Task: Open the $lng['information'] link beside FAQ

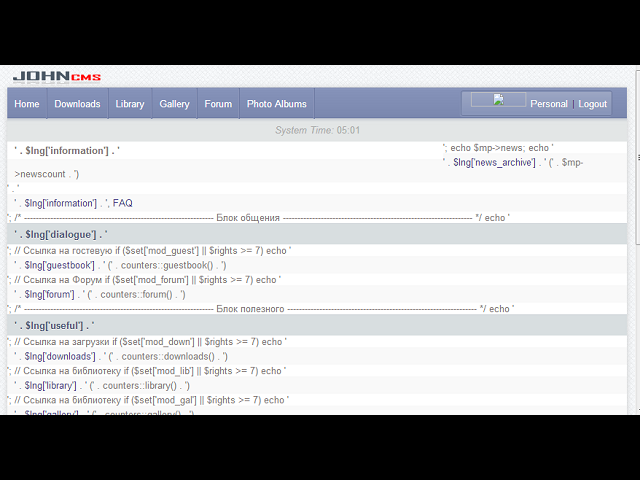Action: (61, 203)
